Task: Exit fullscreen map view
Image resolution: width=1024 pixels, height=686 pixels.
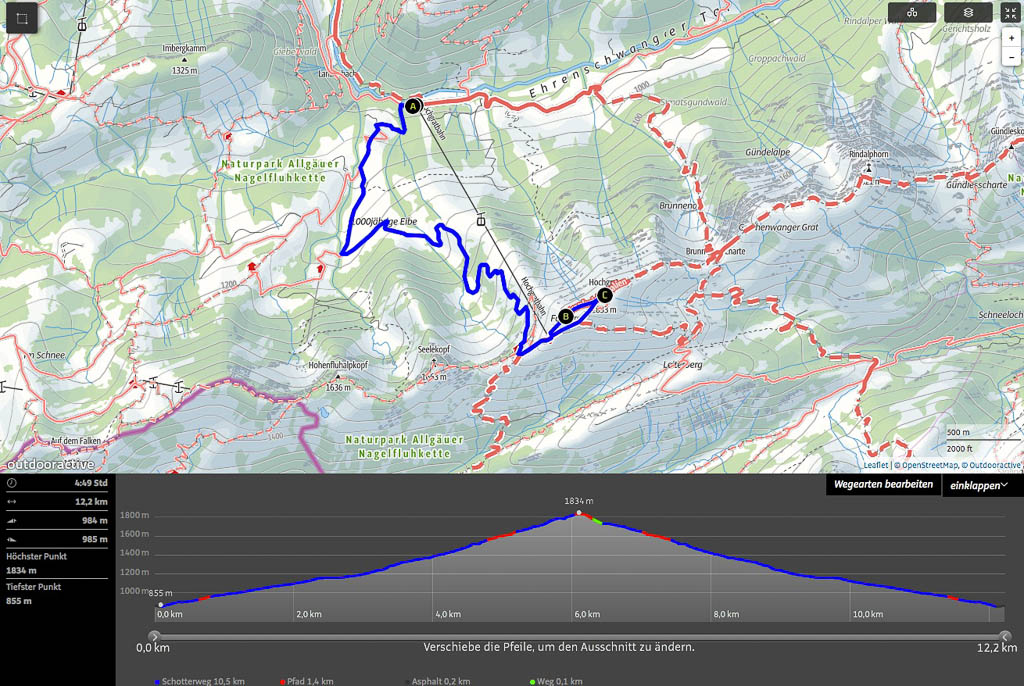Action: (x=1010, y=13)
